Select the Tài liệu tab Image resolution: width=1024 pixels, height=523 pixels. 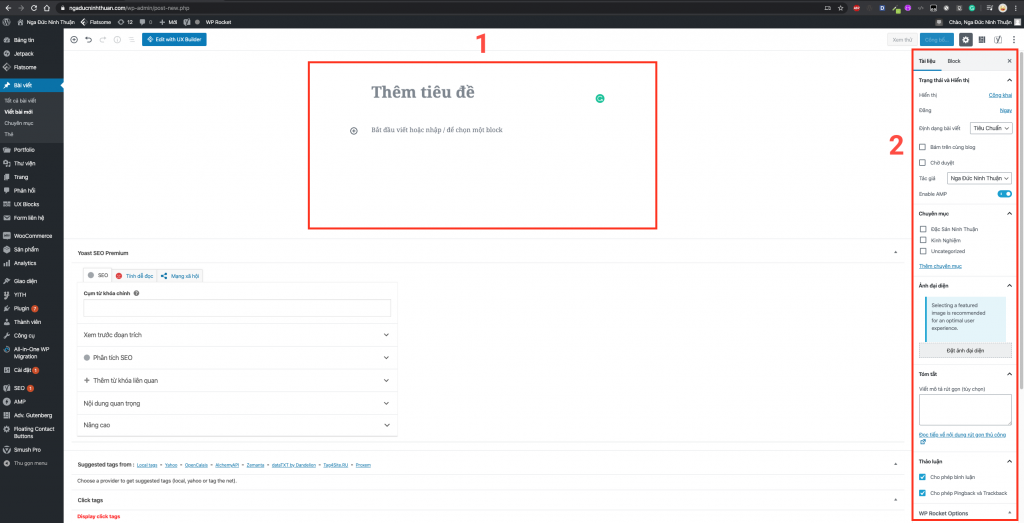(x=927, y=61)
